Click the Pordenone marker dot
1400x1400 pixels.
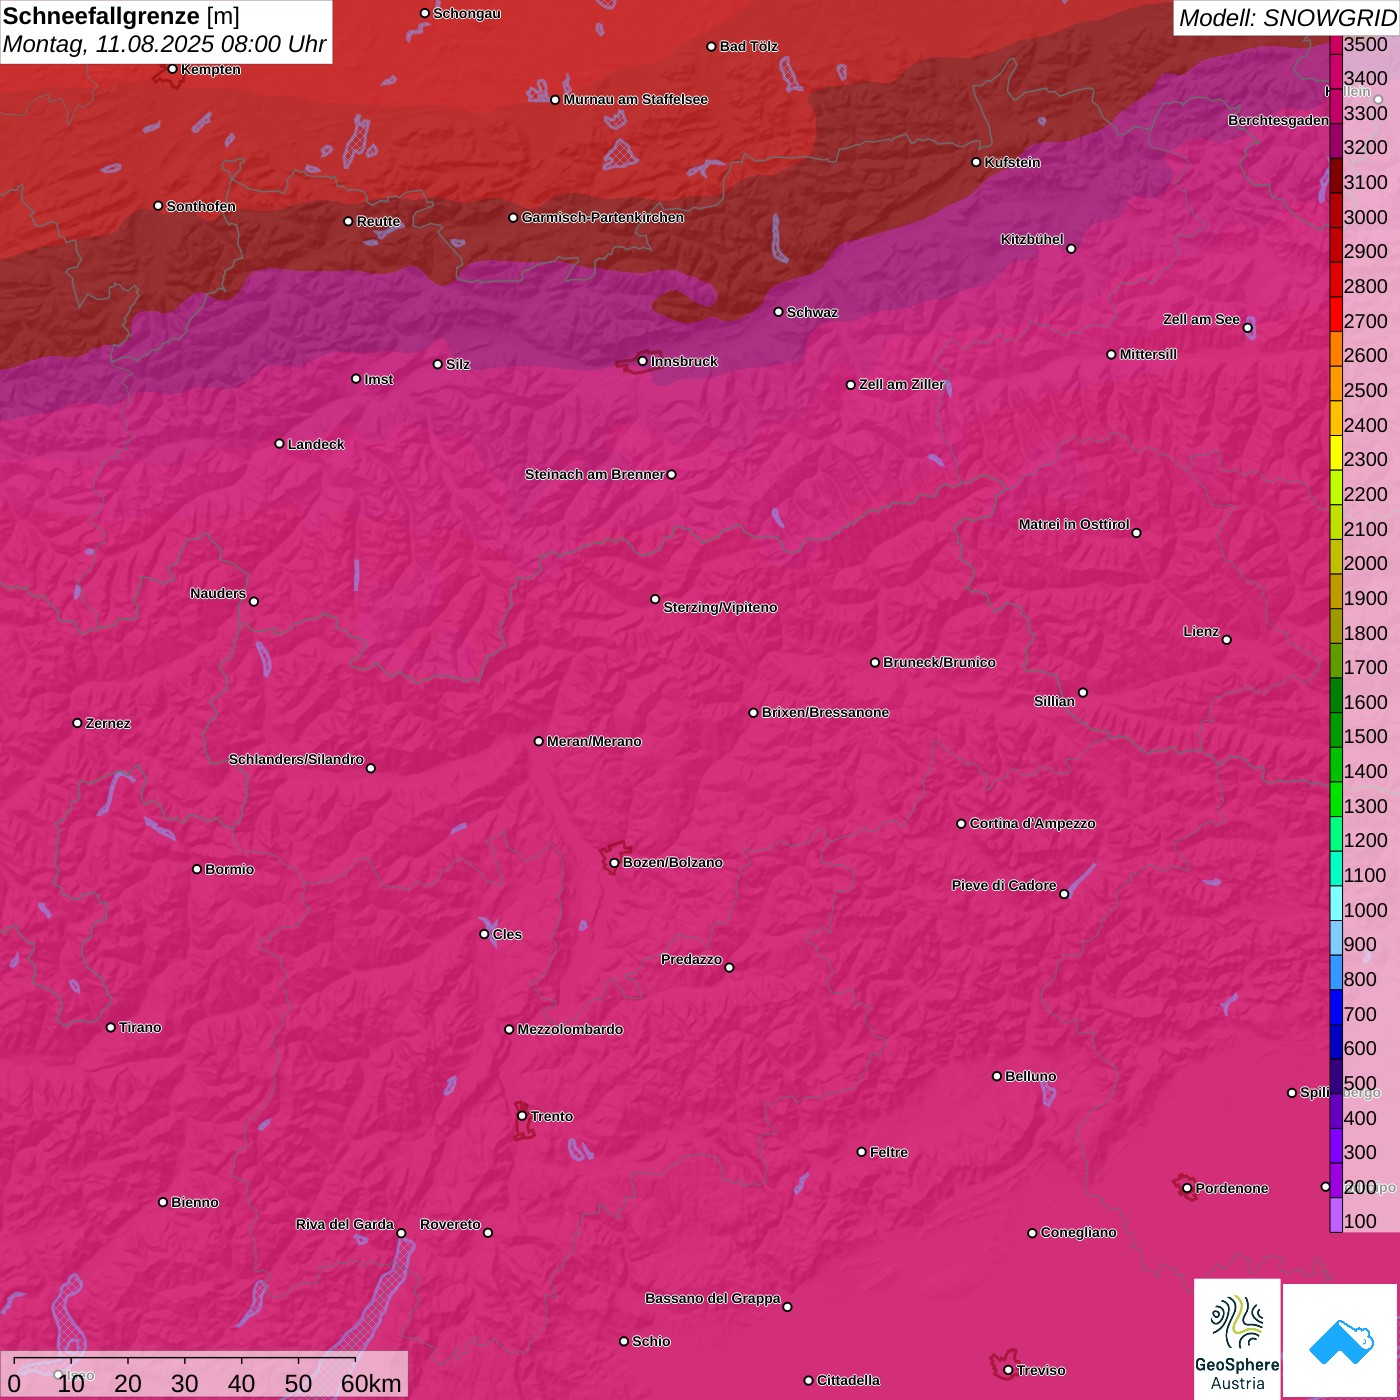1187,1188
